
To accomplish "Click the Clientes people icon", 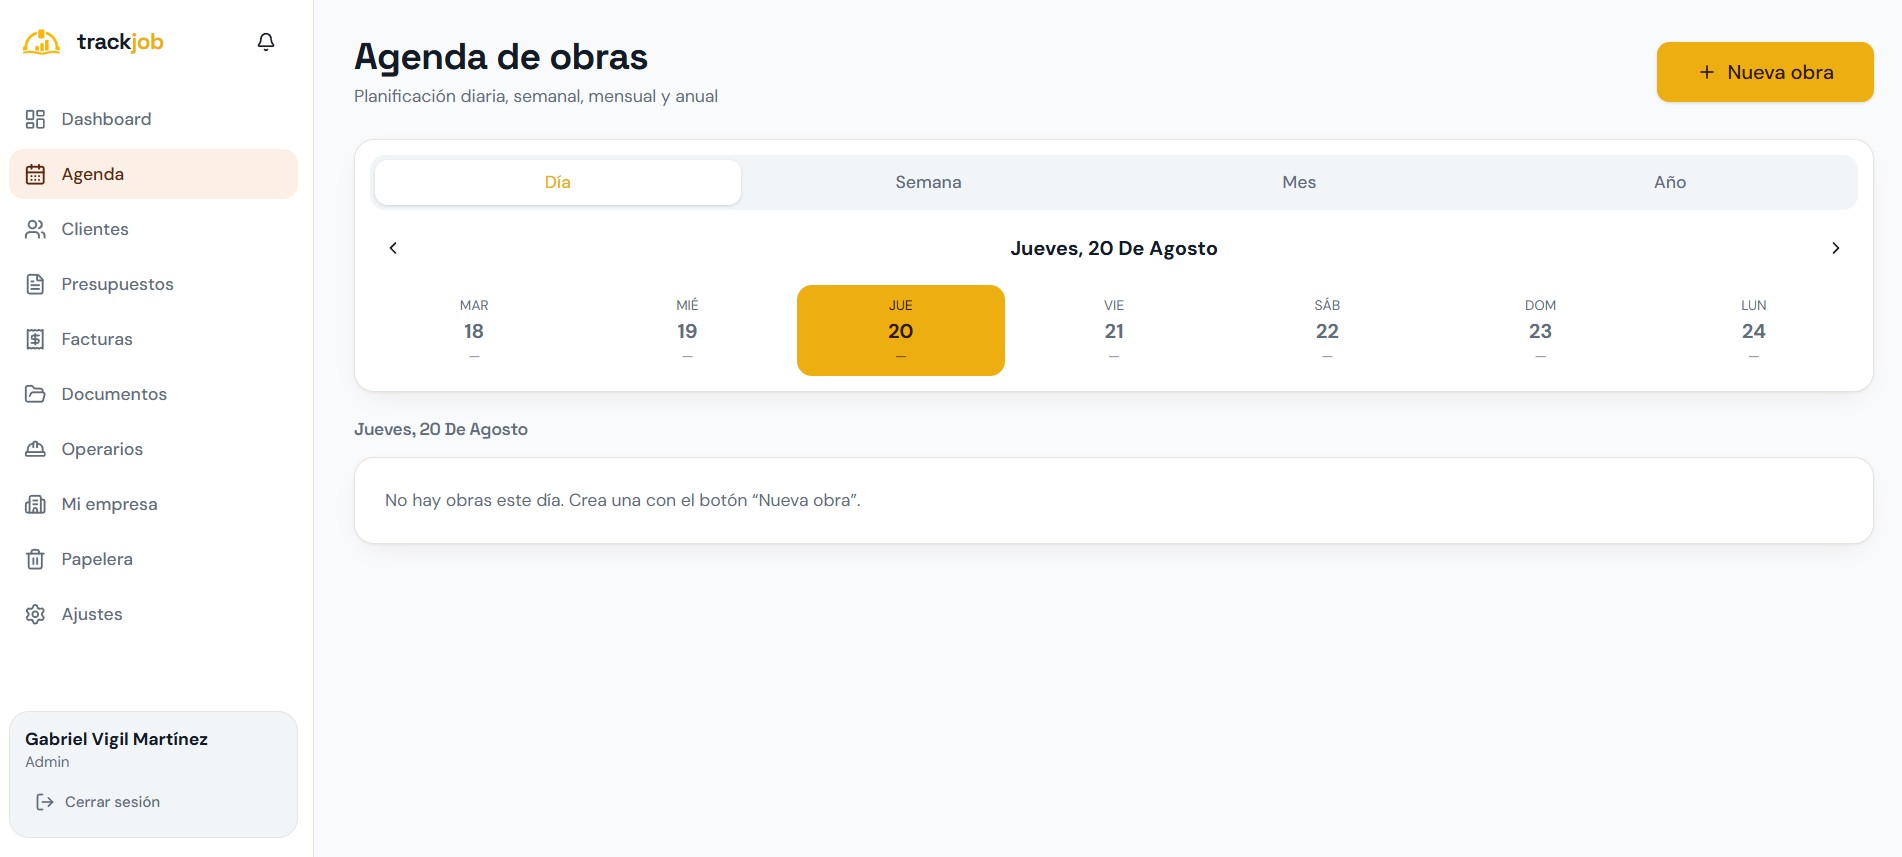I will click(35, 229).
